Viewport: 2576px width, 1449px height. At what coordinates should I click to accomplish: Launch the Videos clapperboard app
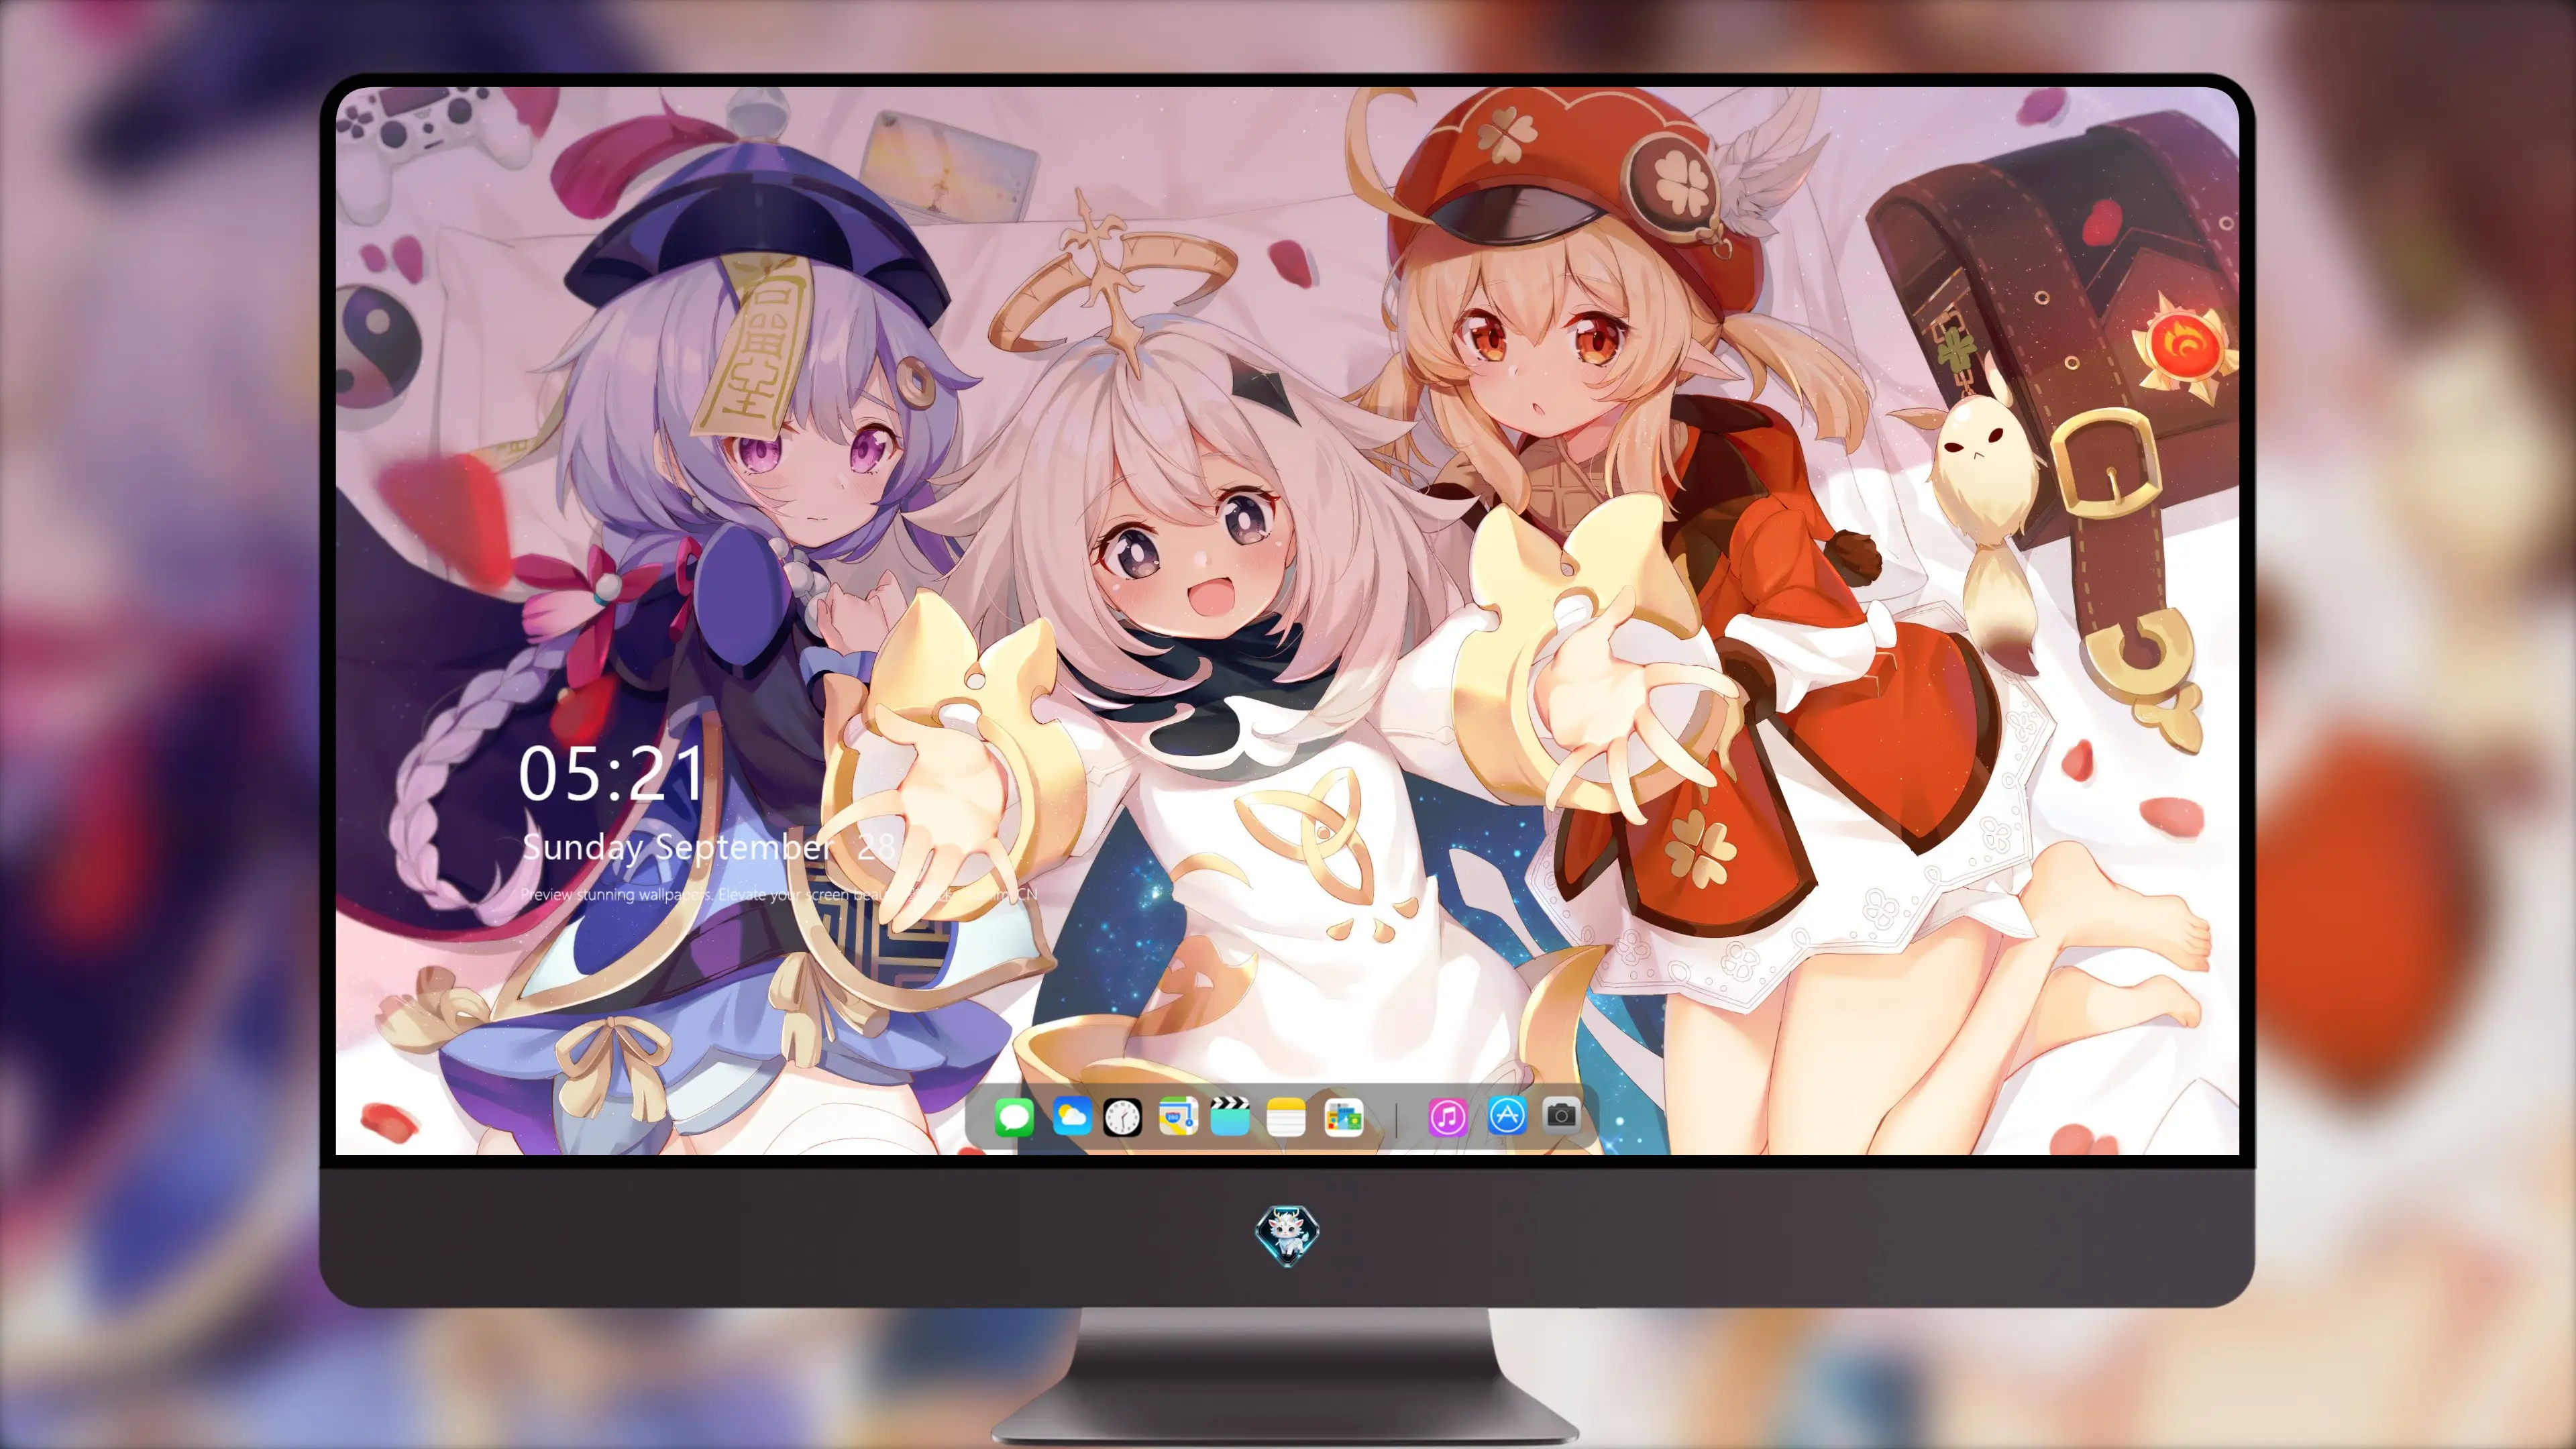(x=1230, y=1116)
